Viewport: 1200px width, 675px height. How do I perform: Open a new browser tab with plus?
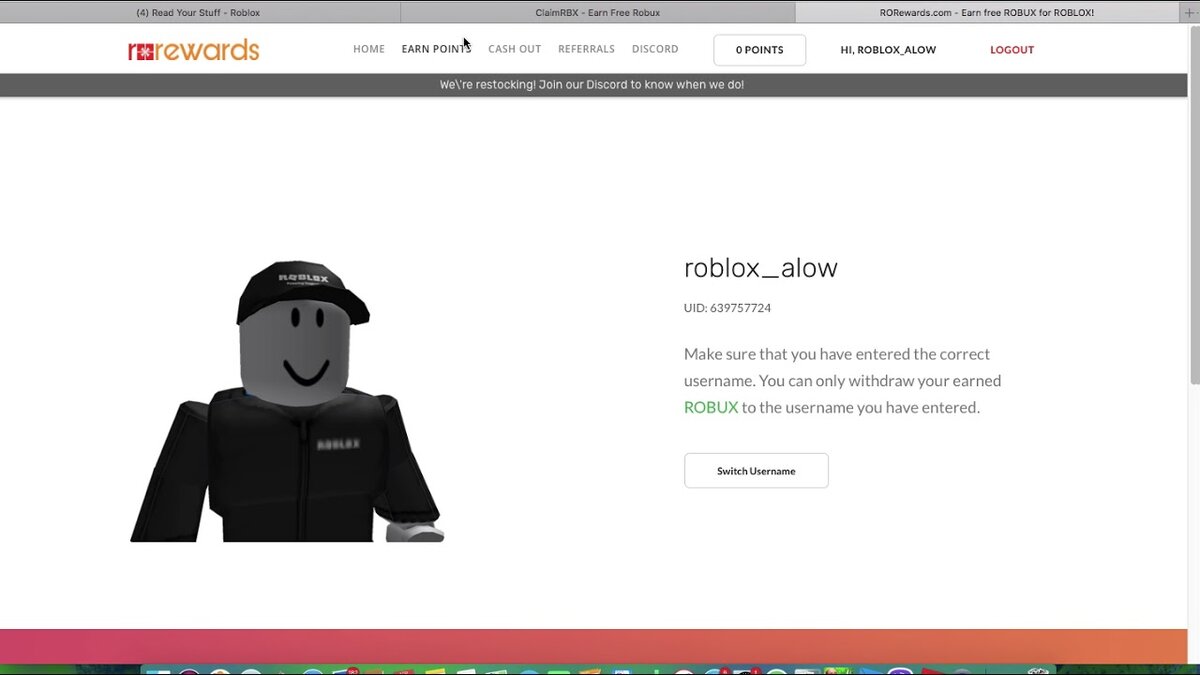pos(1190,13)
